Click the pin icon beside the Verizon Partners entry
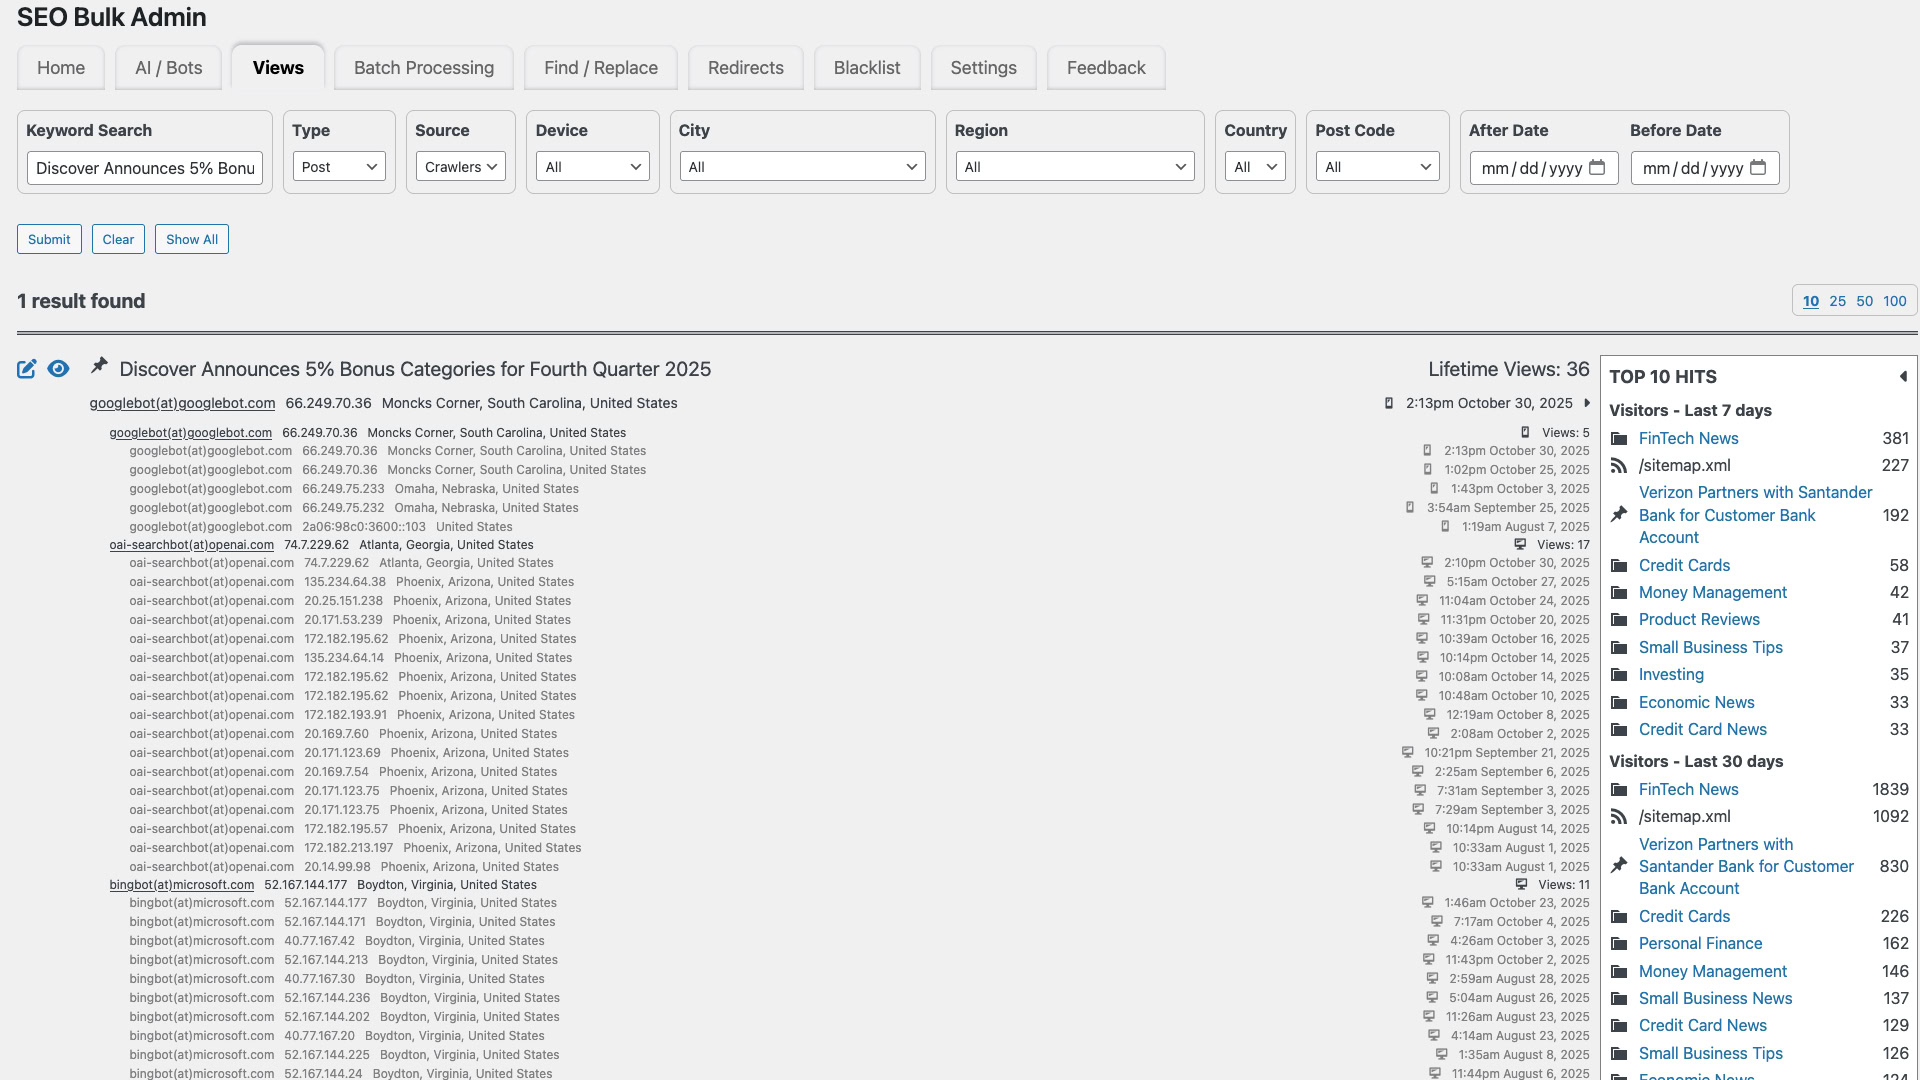The height and width of the screenshot is (1080, 1920). click(x=1621, y=515)
